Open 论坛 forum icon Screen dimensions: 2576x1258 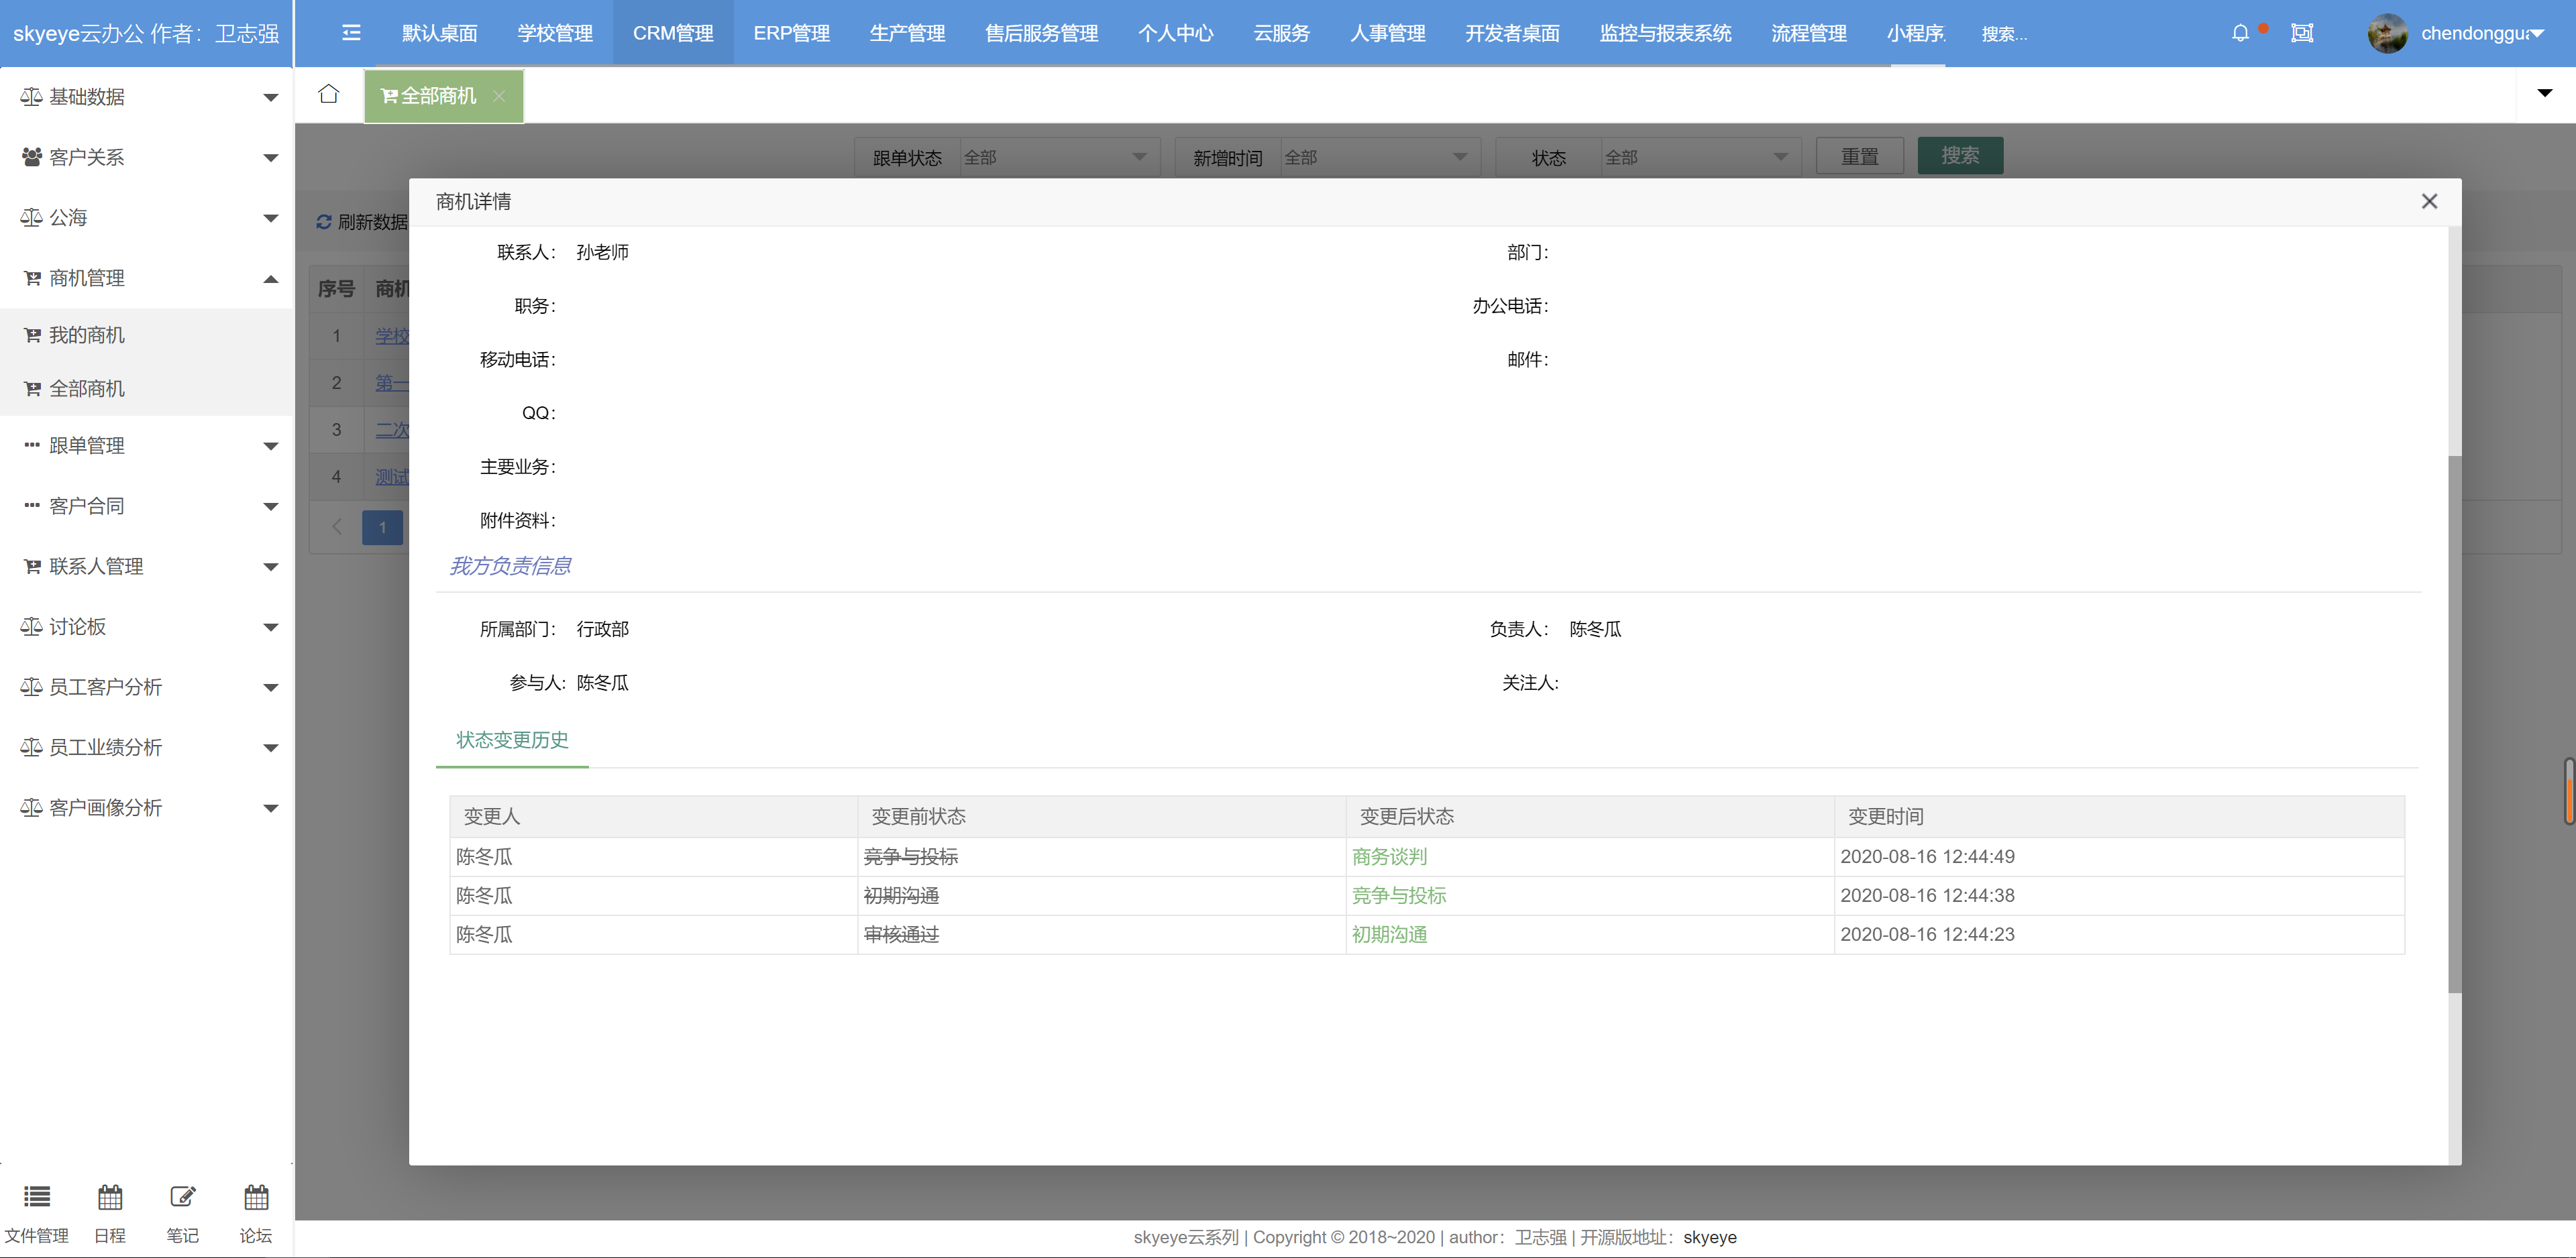pyautogui.click(x=256, y=1197)
